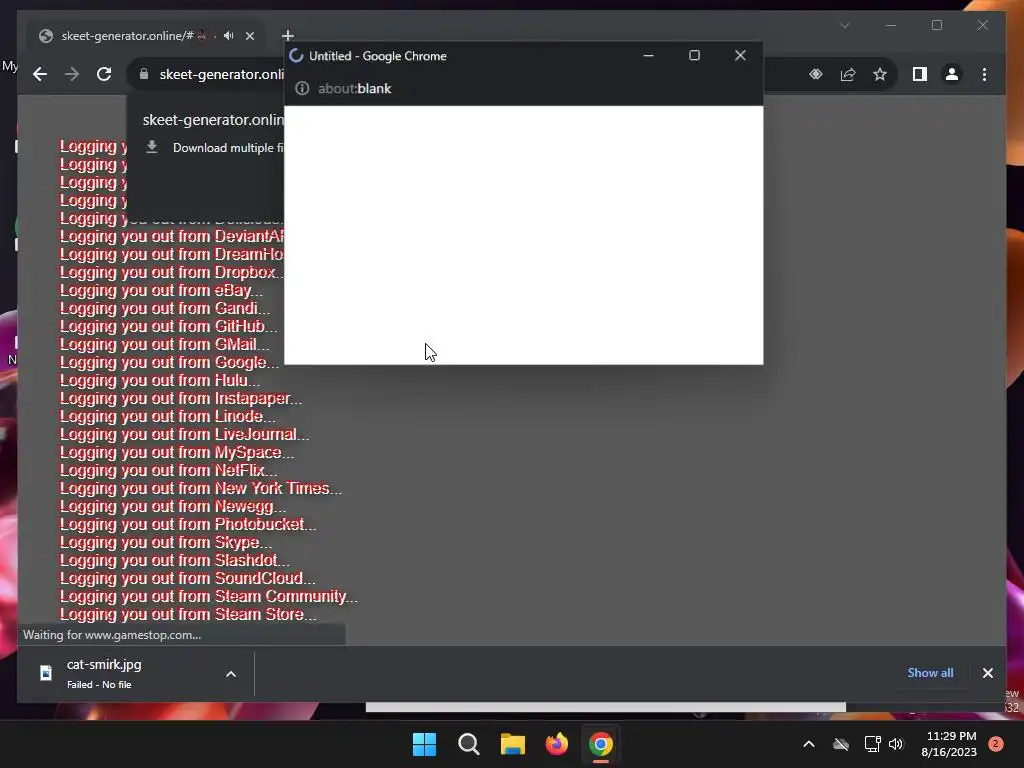
Task: Open the Windows Start menu
Action: tap(424, 744)
